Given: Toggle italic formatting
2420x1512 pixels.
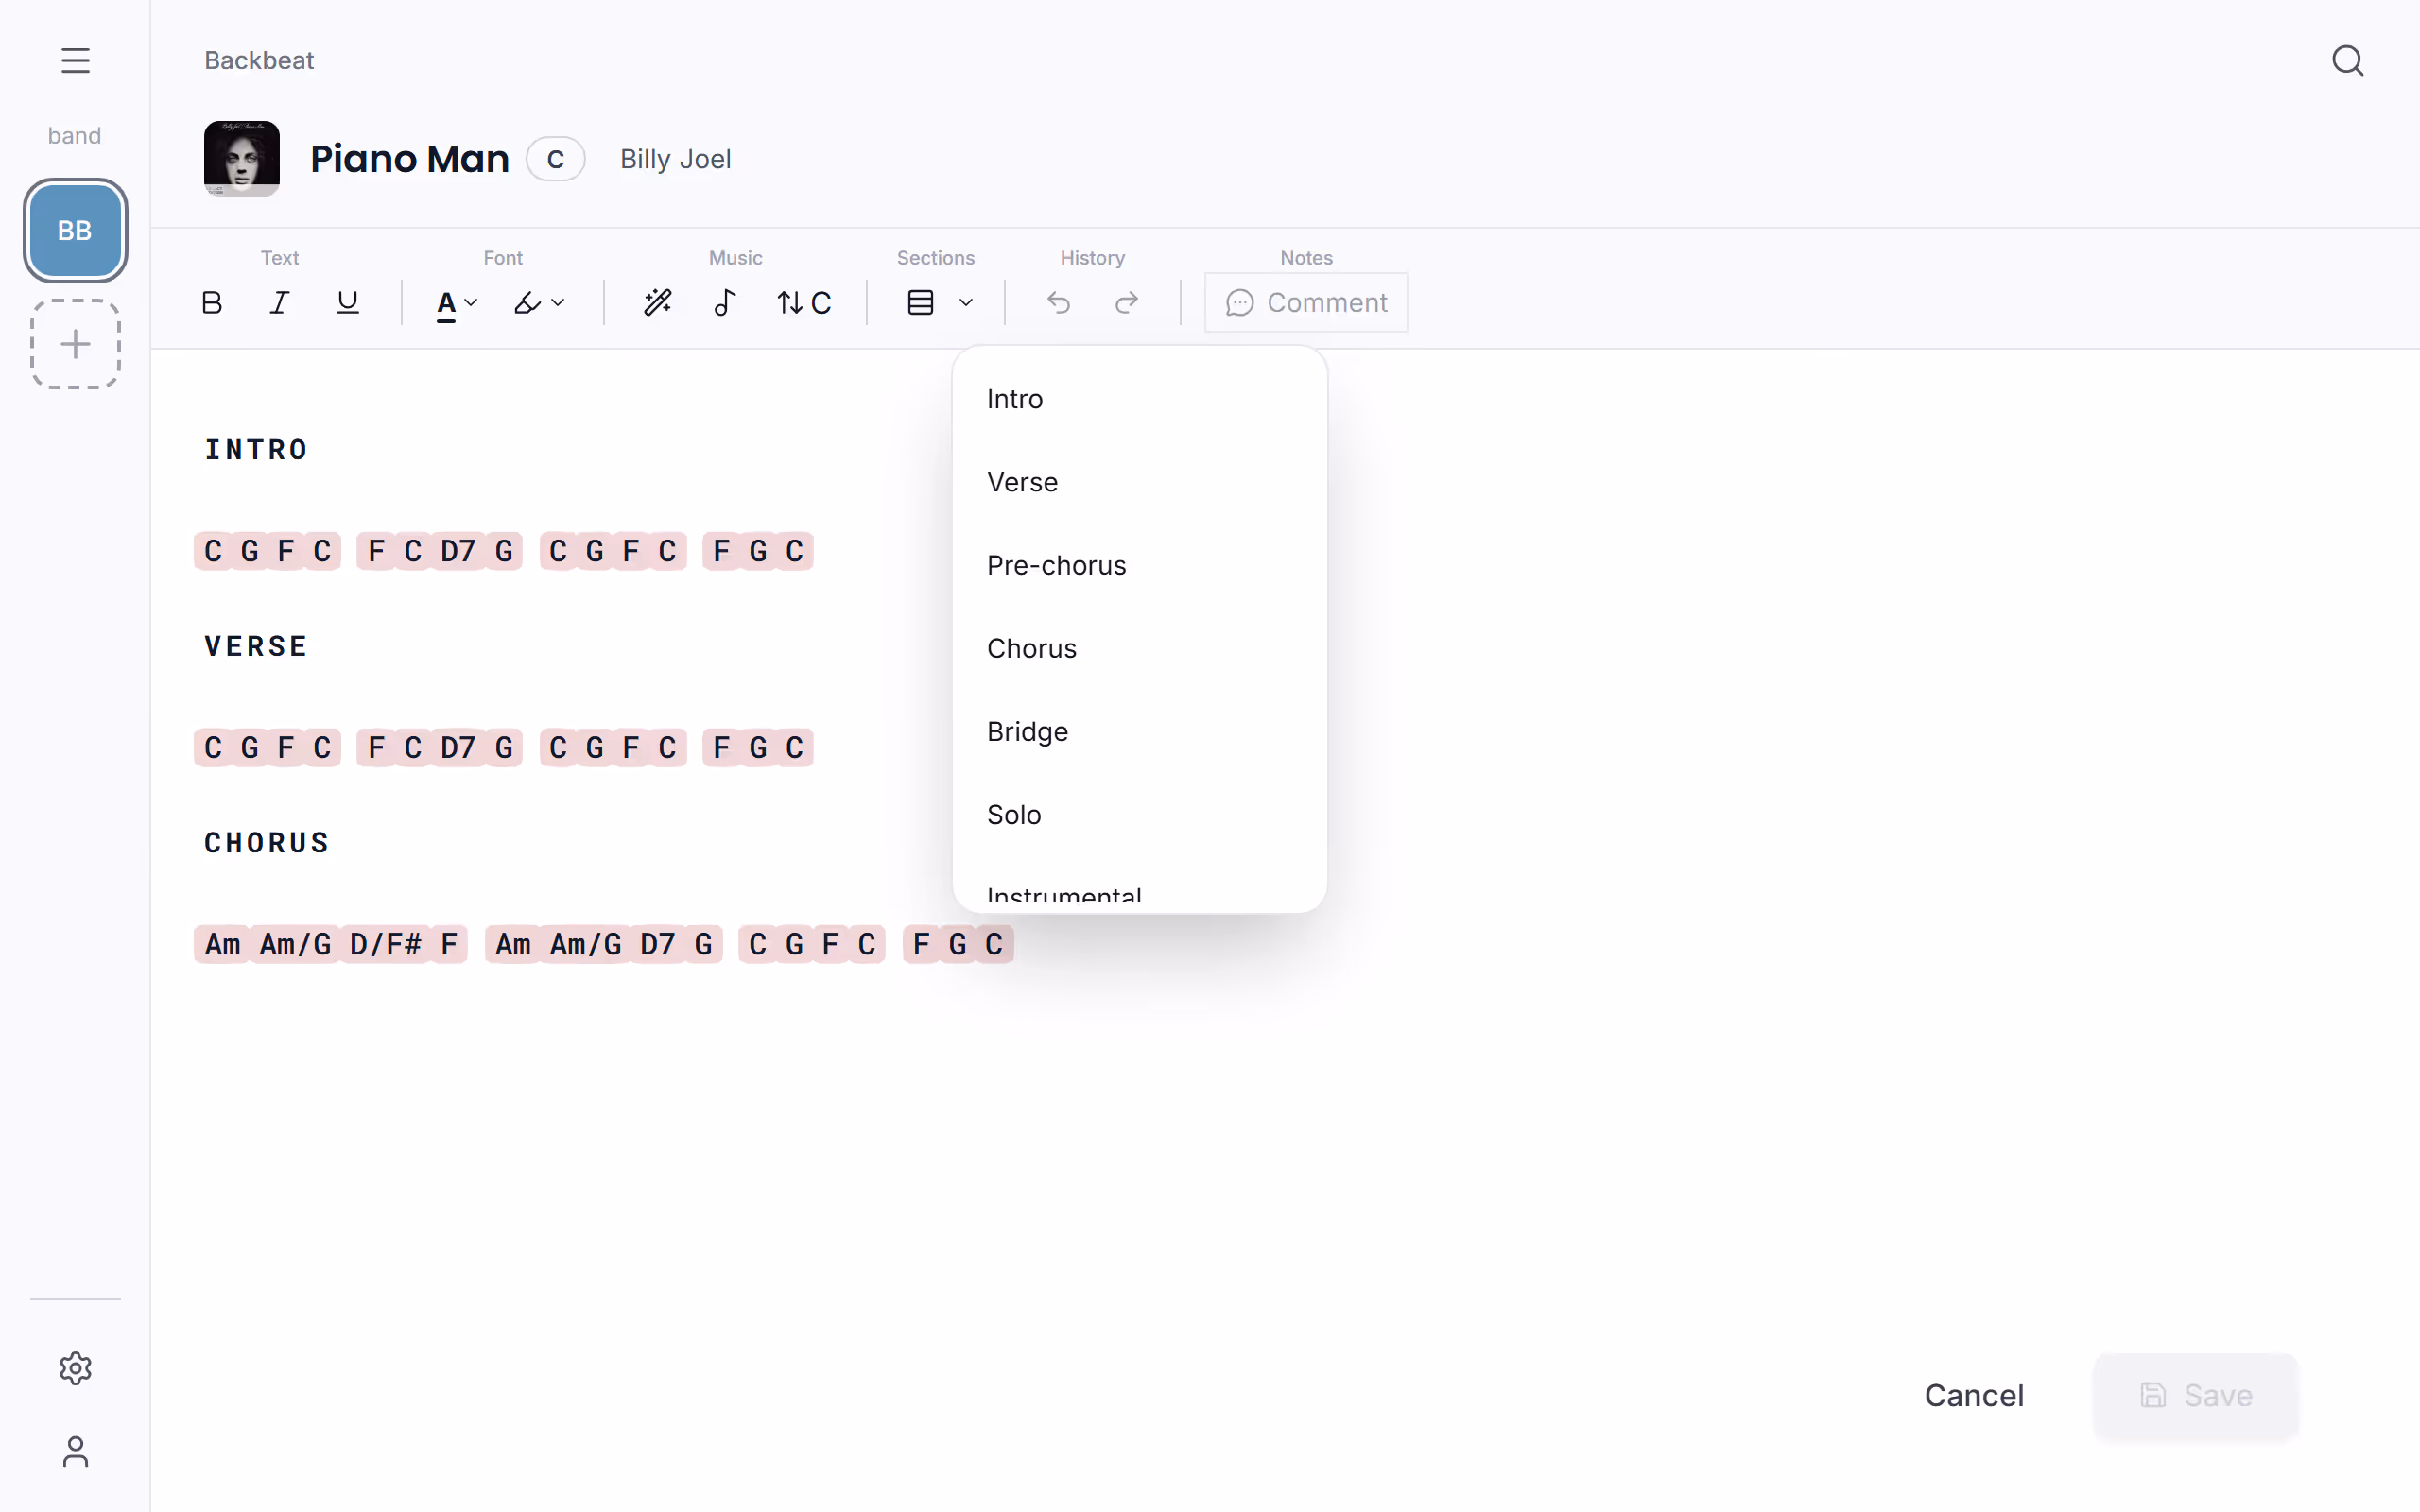Looking at the screenshot, I should point(280,302).
